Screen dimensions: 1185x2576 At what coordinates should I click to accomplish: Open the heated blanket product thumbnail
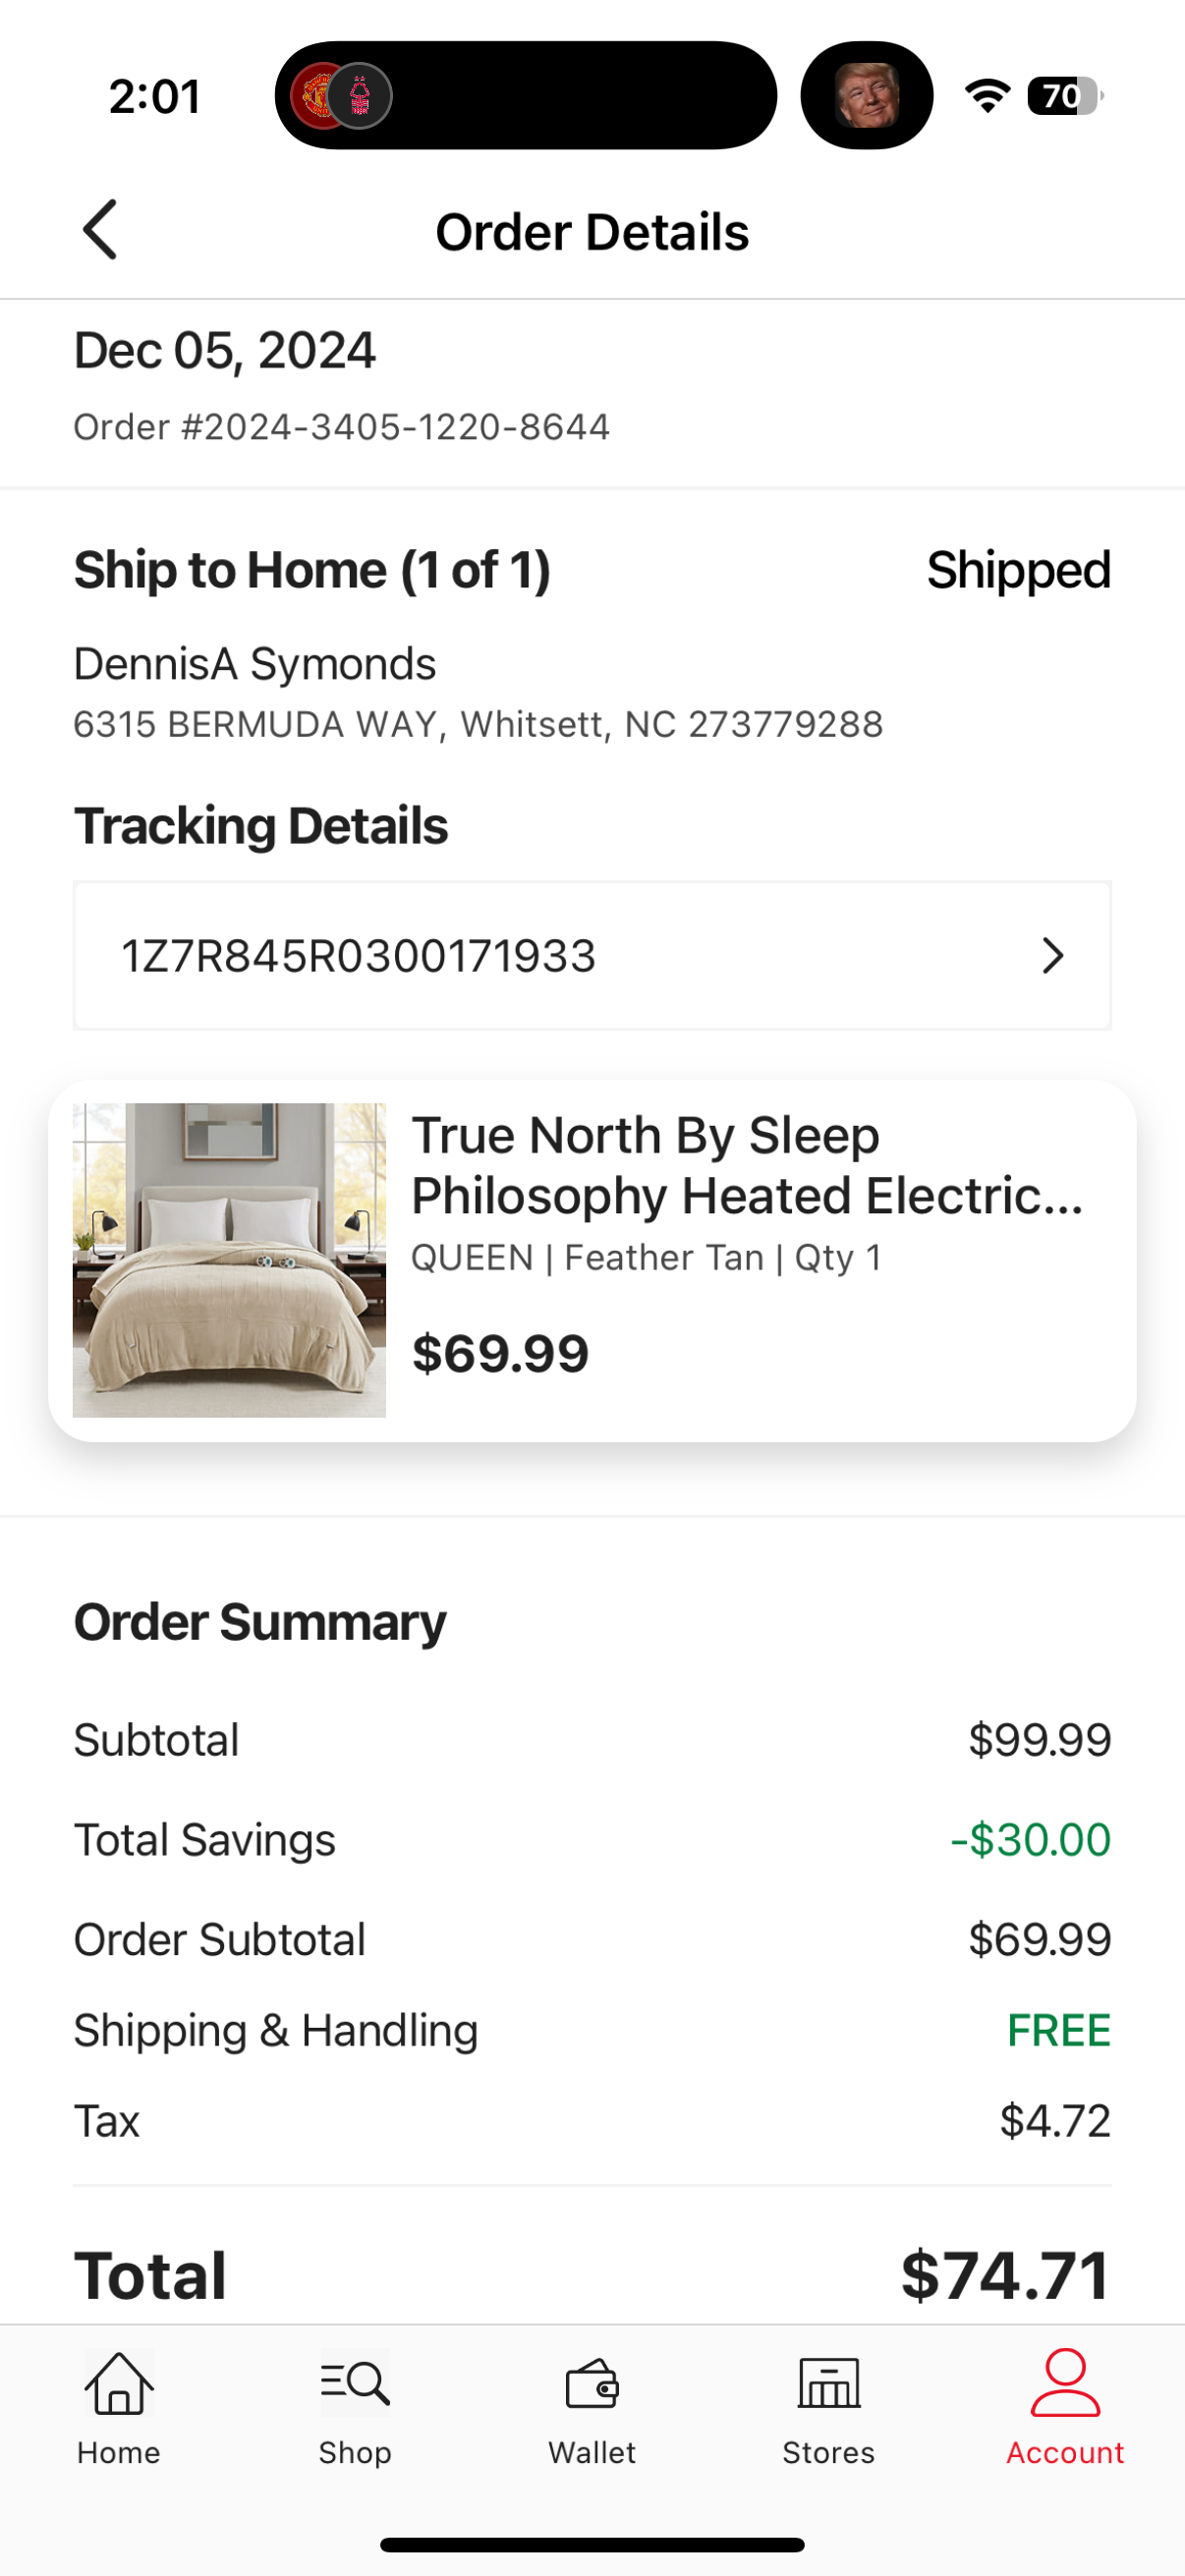tap(229, 1260)
